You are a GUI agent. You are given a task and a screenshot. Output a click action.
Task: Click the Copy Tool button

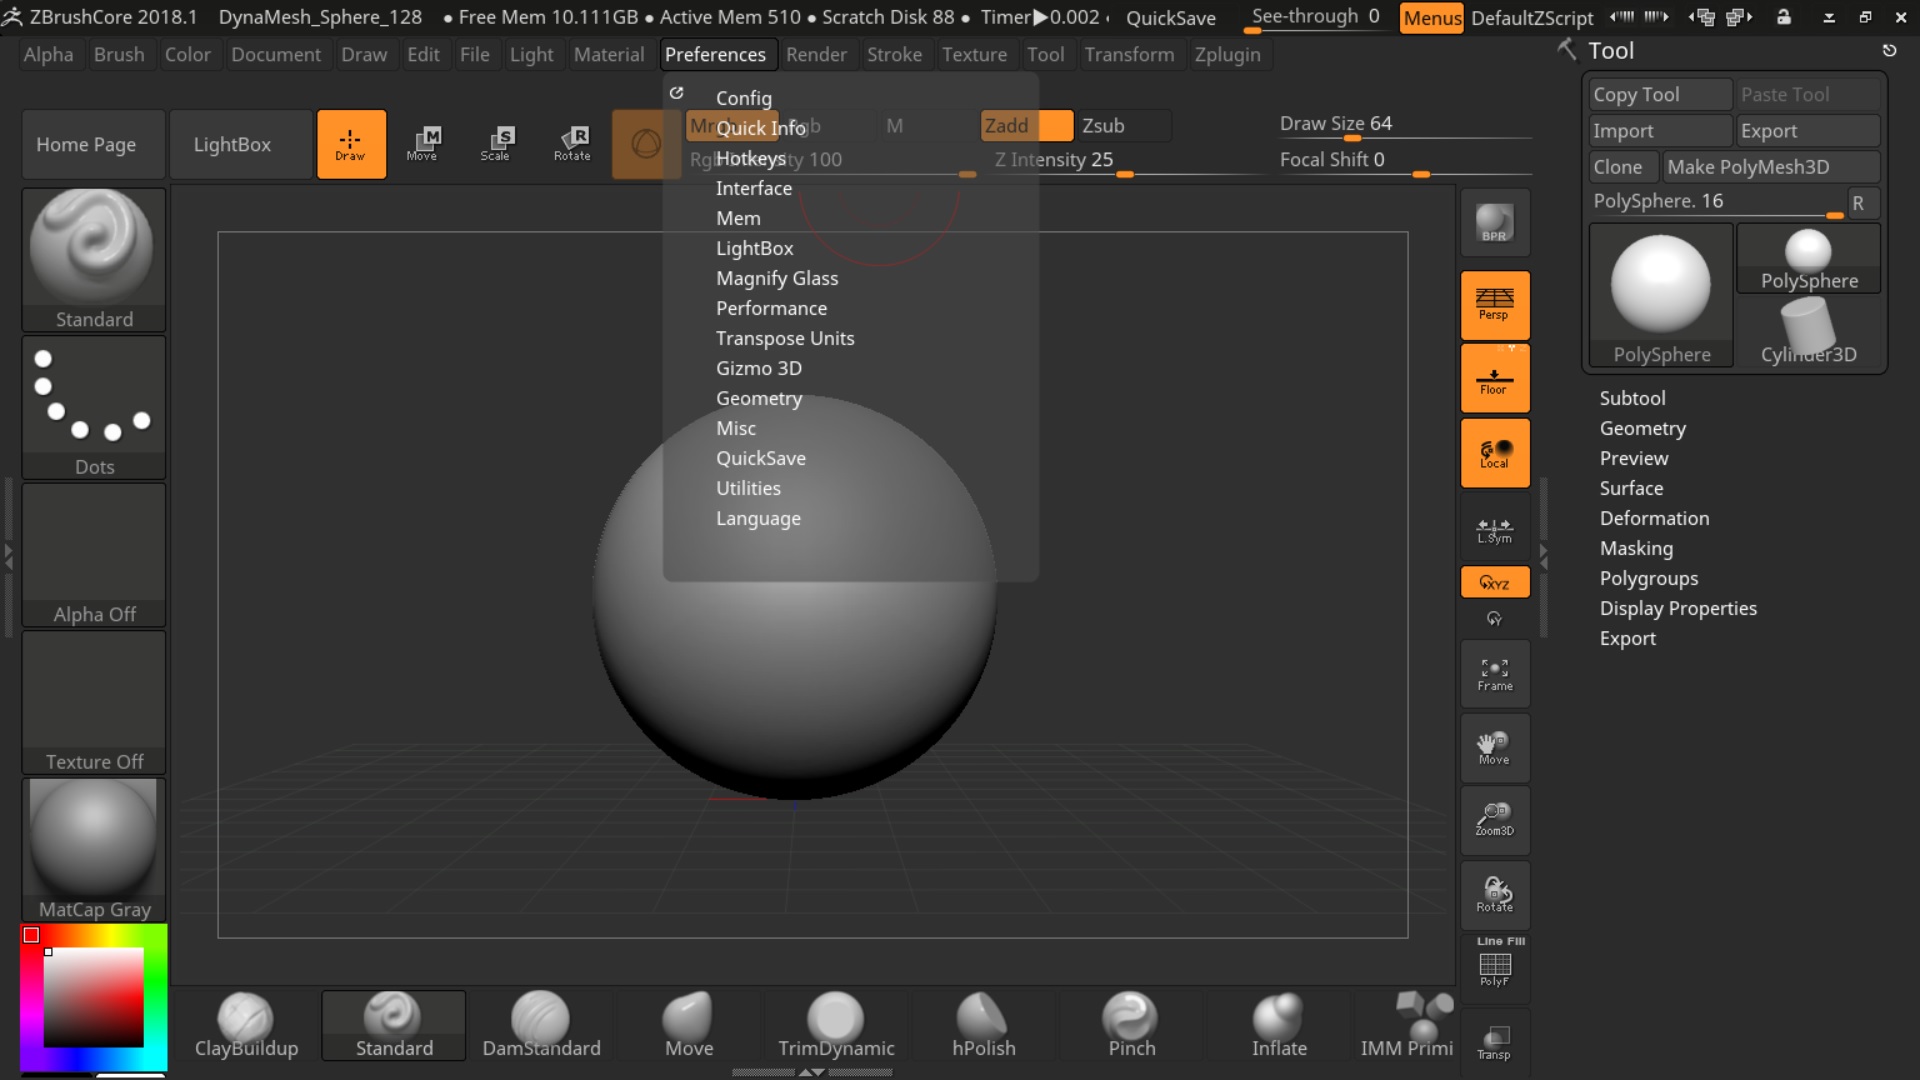click(1660, 94)
